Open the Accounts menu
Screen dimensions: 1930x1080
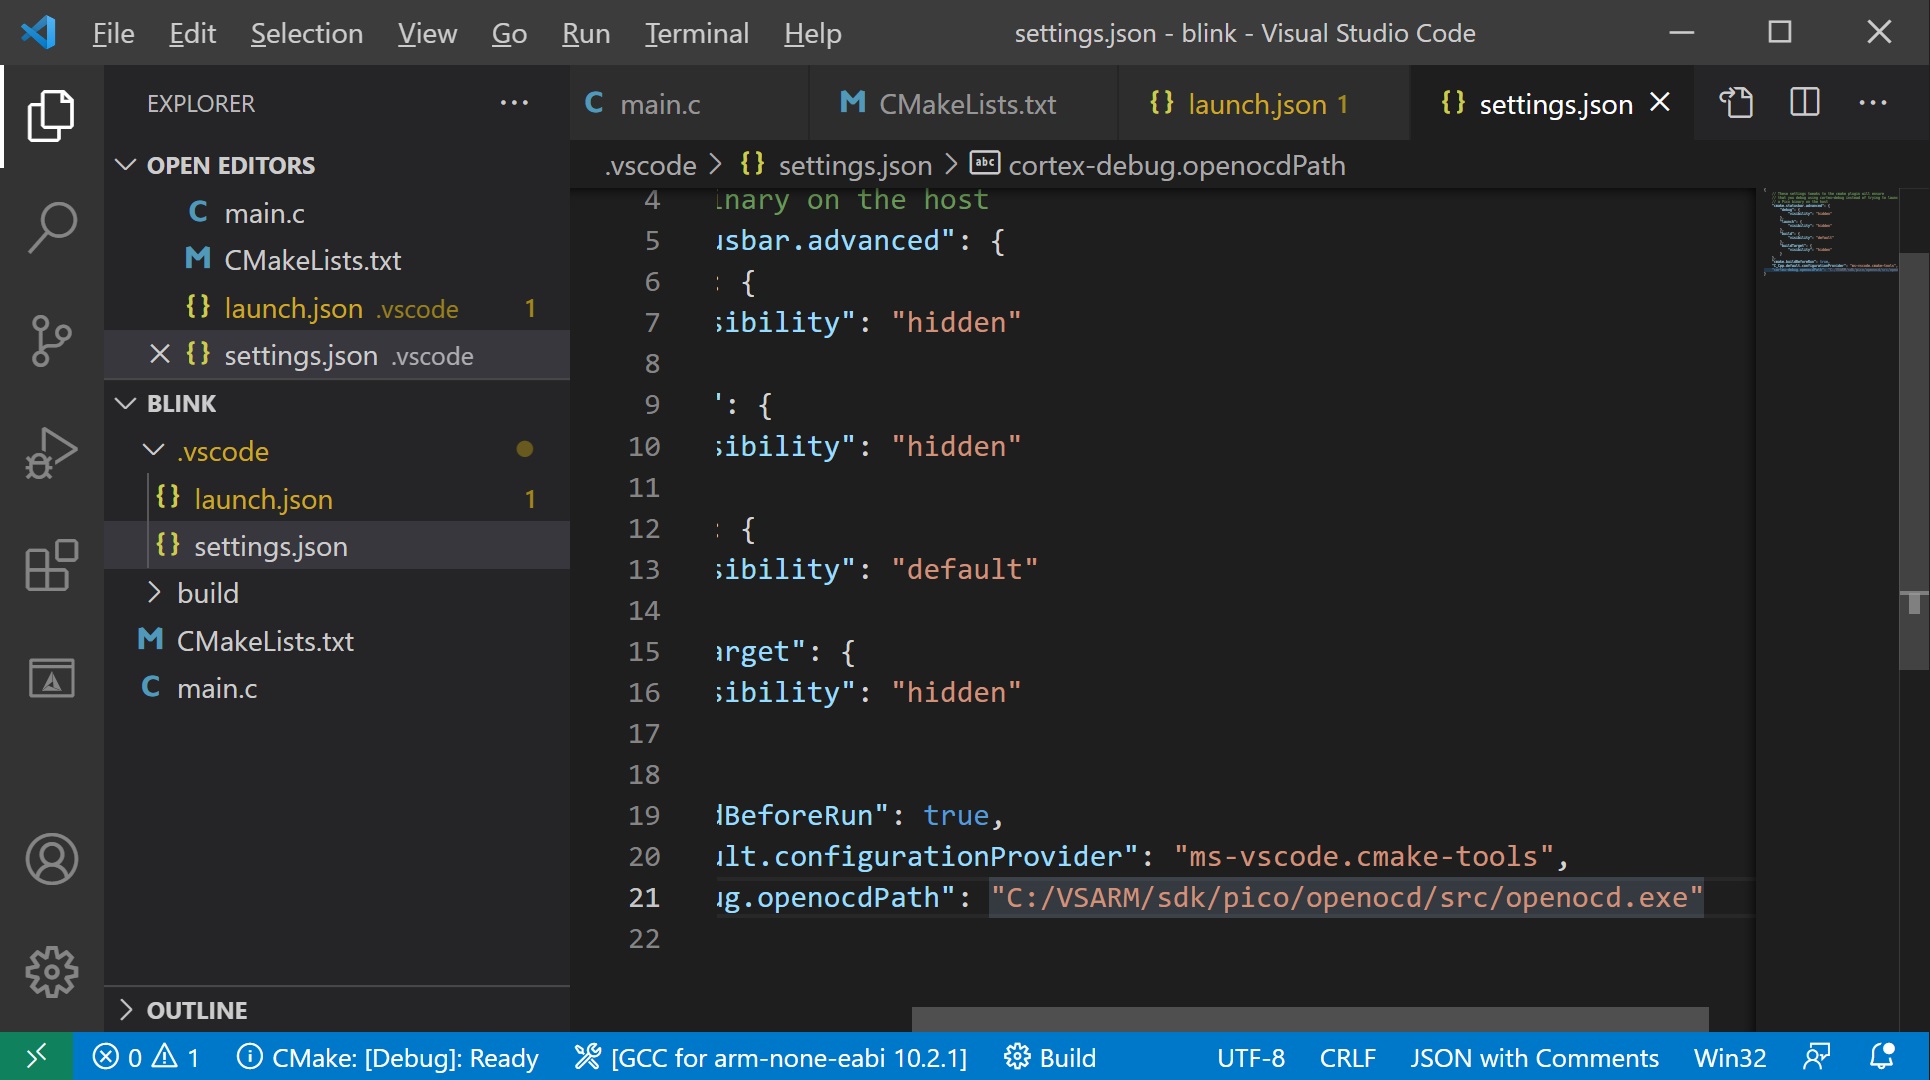51,859
